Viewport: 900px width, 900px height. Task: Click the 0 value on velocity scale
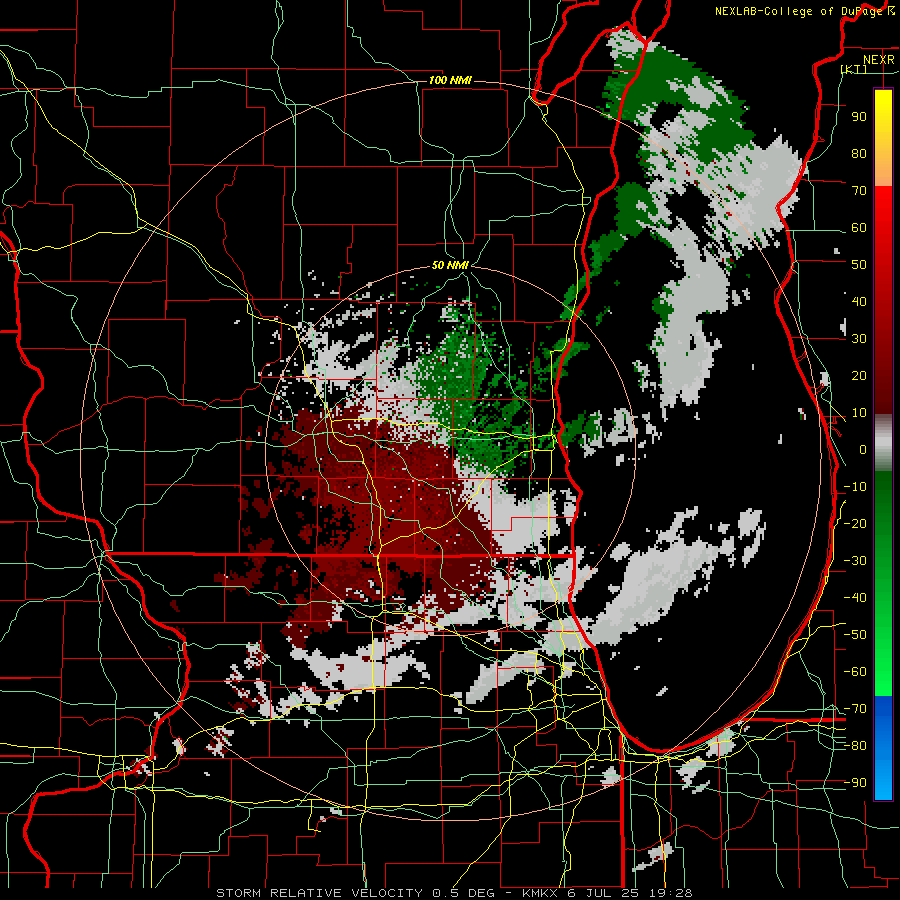coord(863,450)
